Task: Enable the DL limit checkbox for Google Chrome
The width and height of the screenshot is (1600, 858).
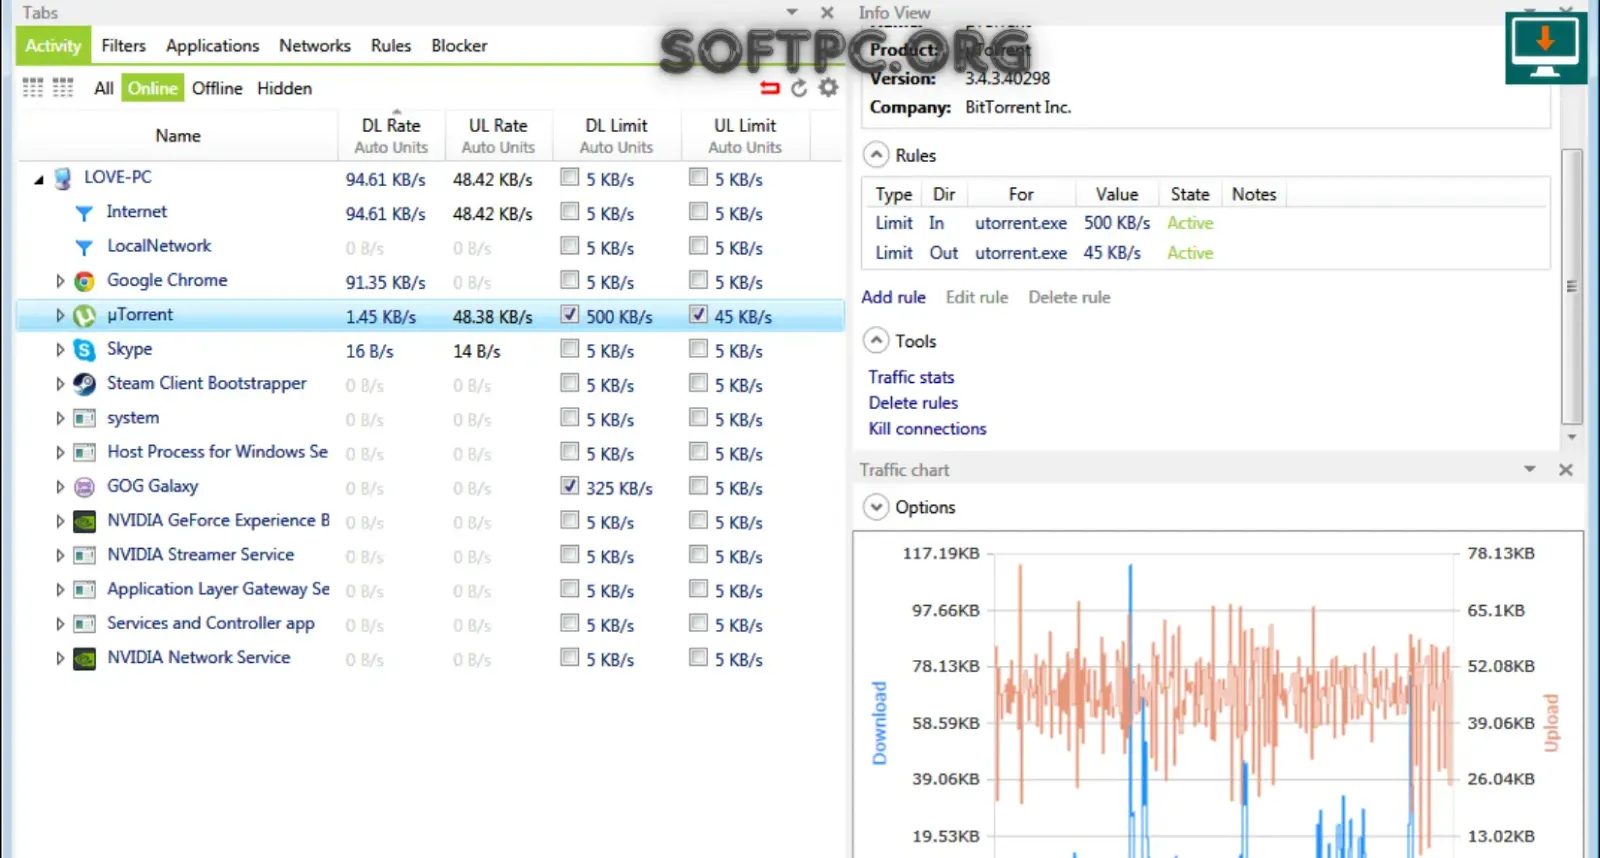Action: click(x=570, y=280)
